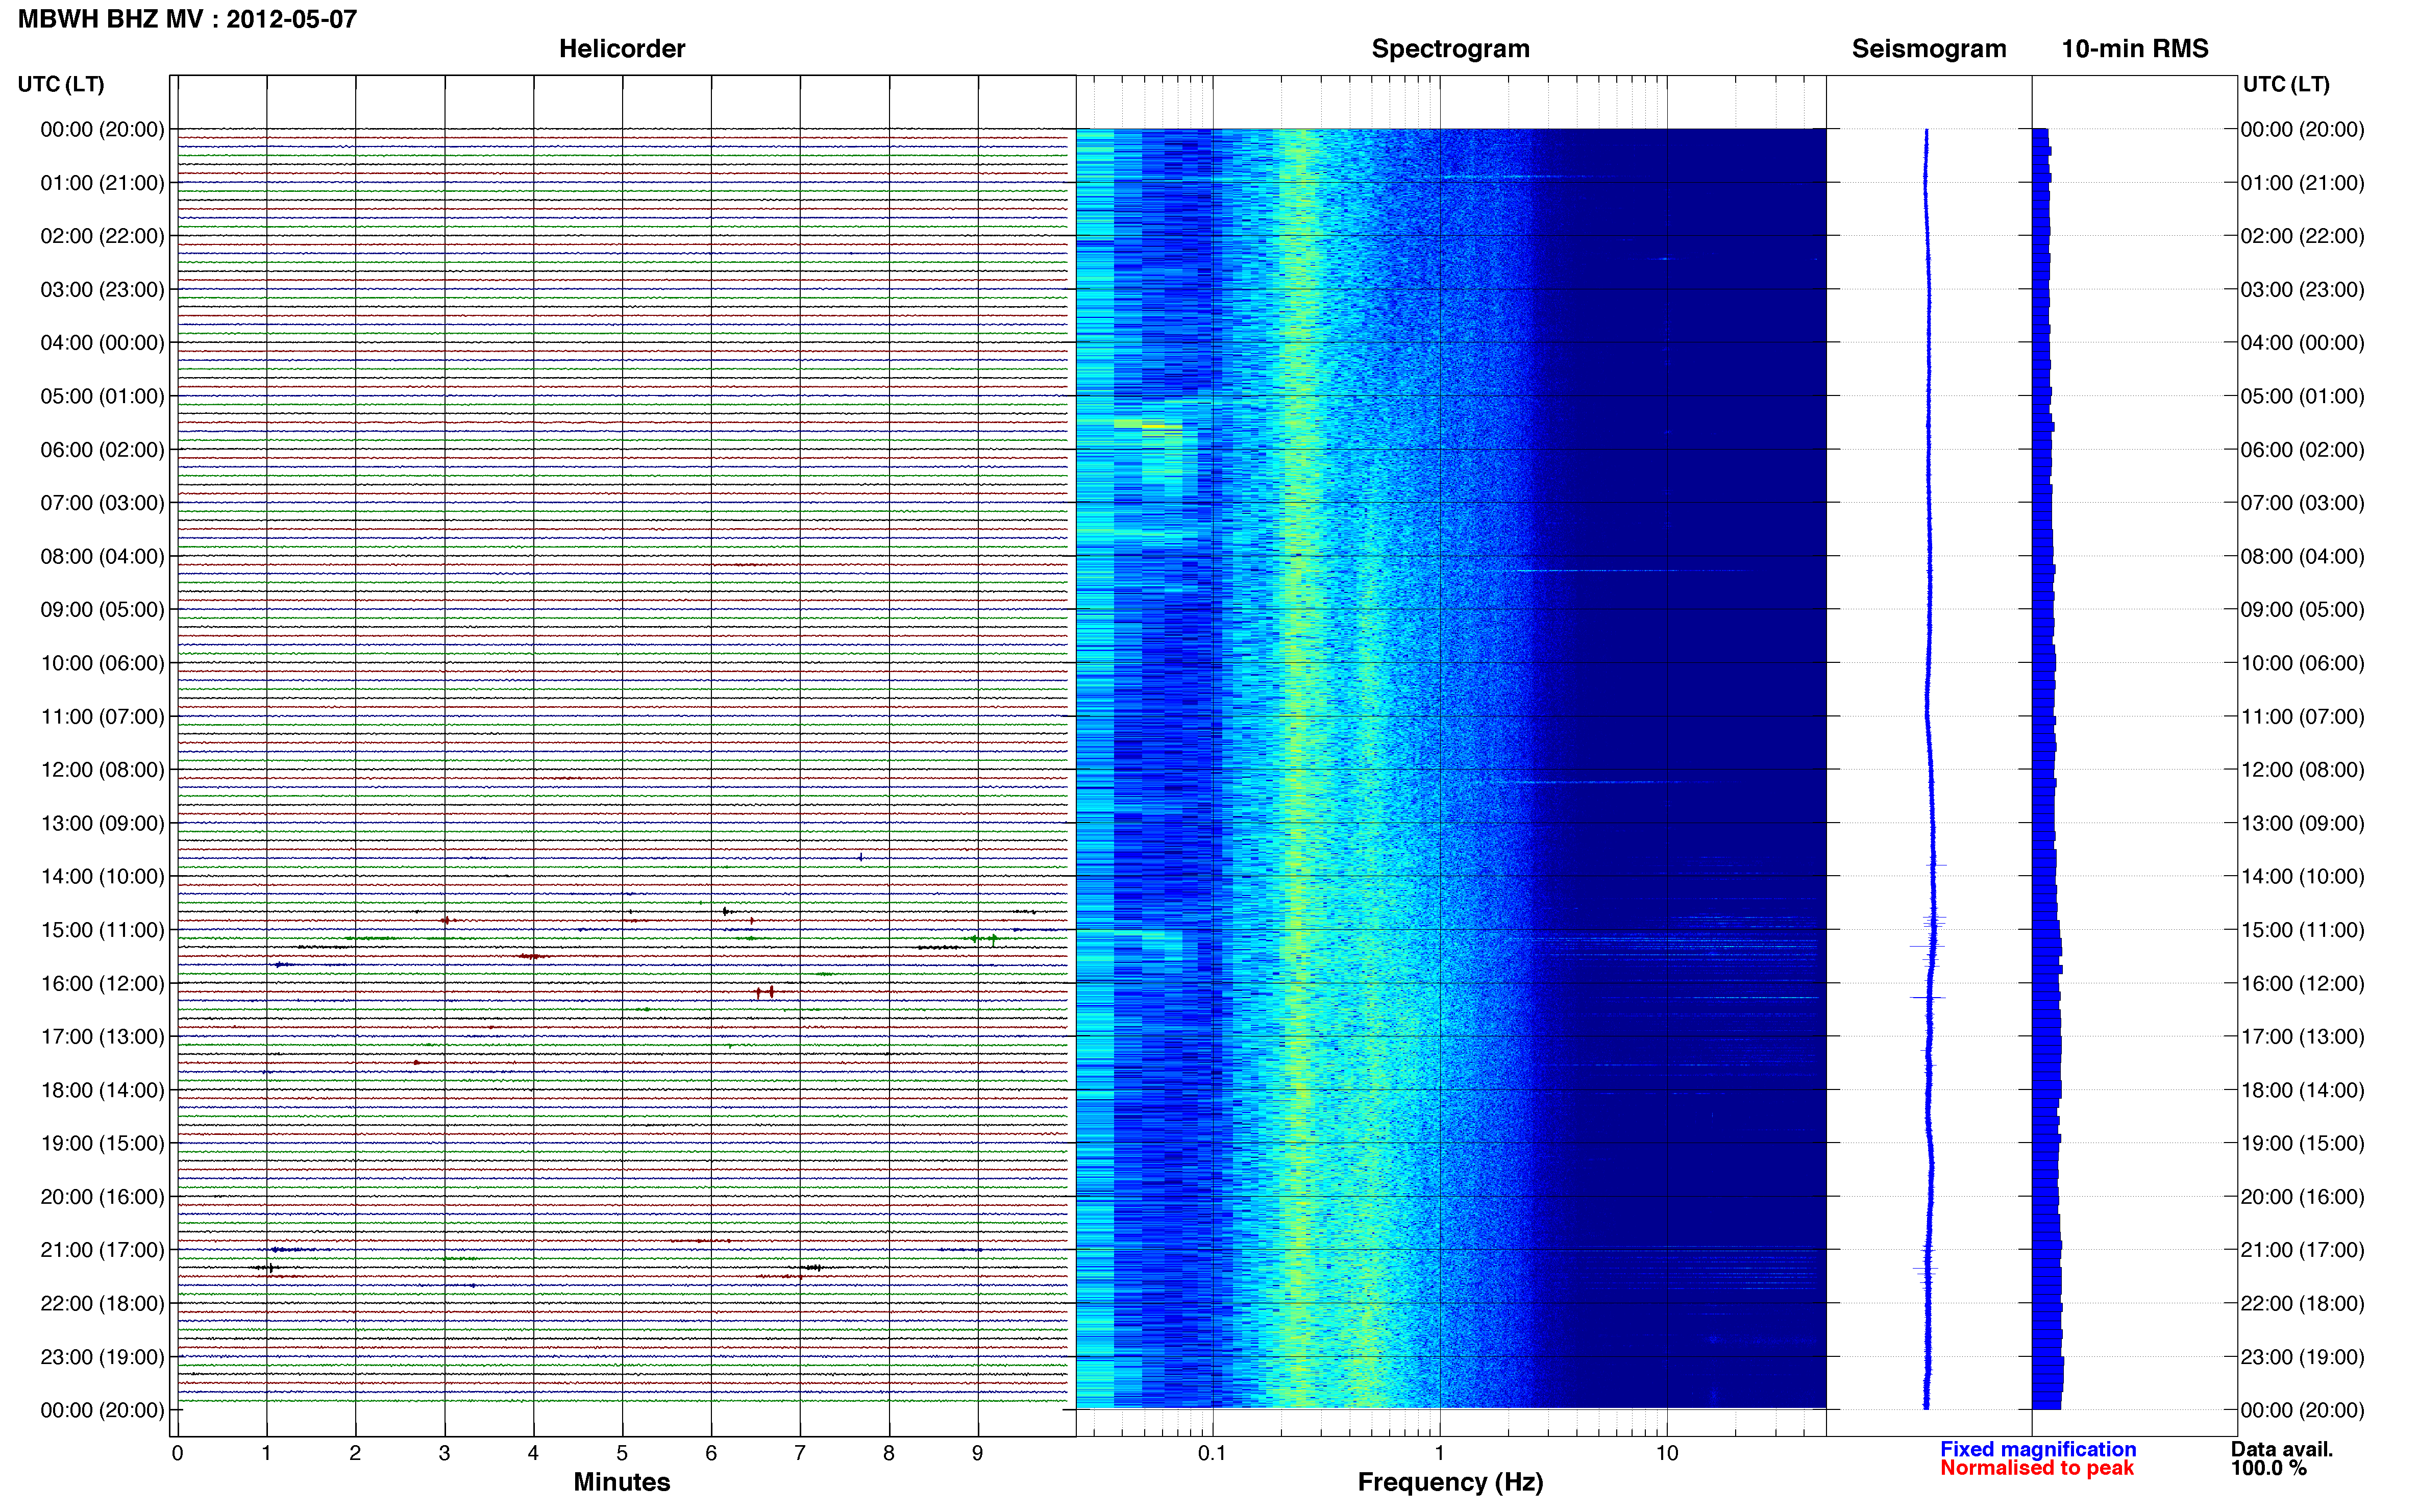Click minute tick label "3" under Helicorder
Screen dimensions: 2419x1512
tap(444, 1454)
